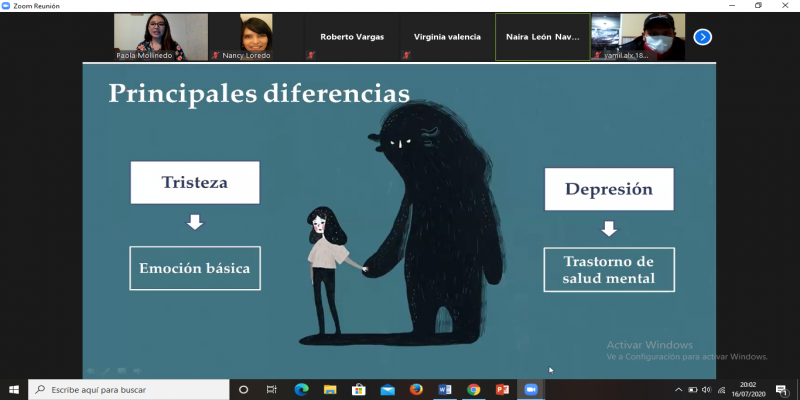This screenshot has height=400, width=800.
Task: Open the clock showing 20:02 16/07/2020
Action: click(748, 390)
